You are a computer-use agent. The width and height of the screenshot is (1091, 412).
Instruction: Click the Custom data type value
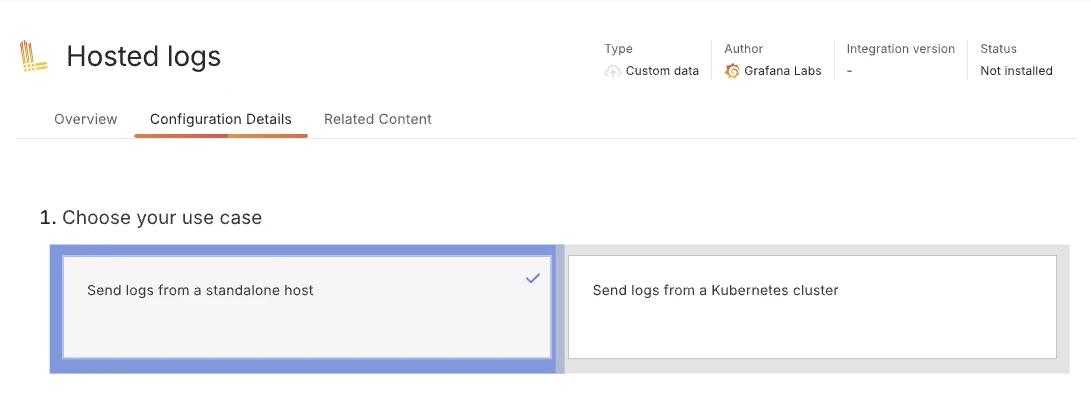pos(662,71)
